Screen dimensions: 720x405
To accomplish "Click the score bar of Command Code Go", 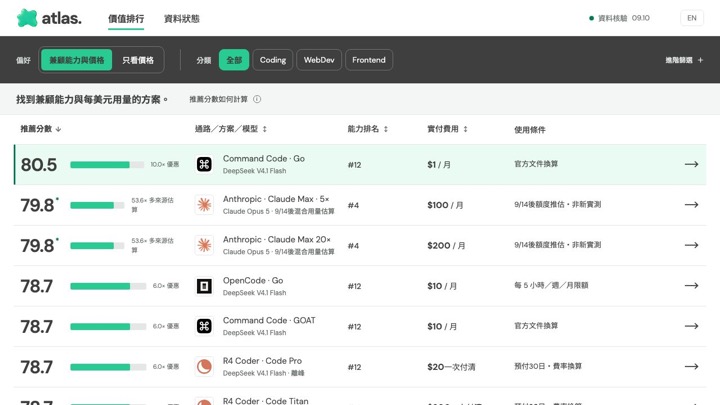I will [x=107, y=164].
